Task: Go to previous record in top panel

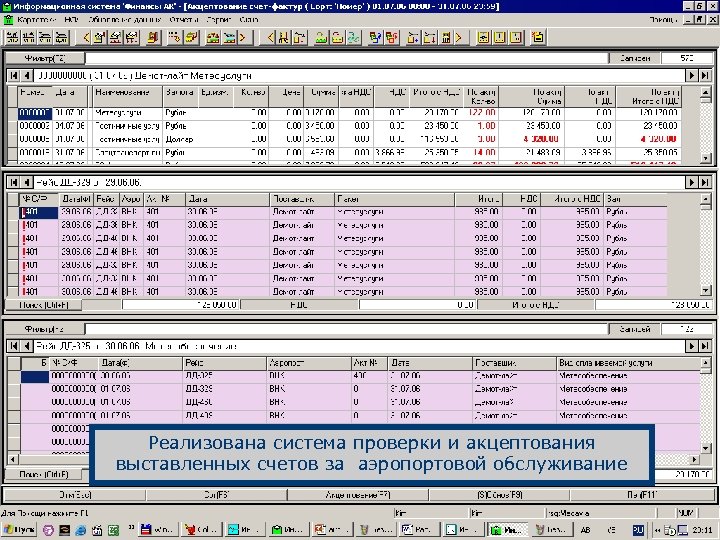Action: 27,76
